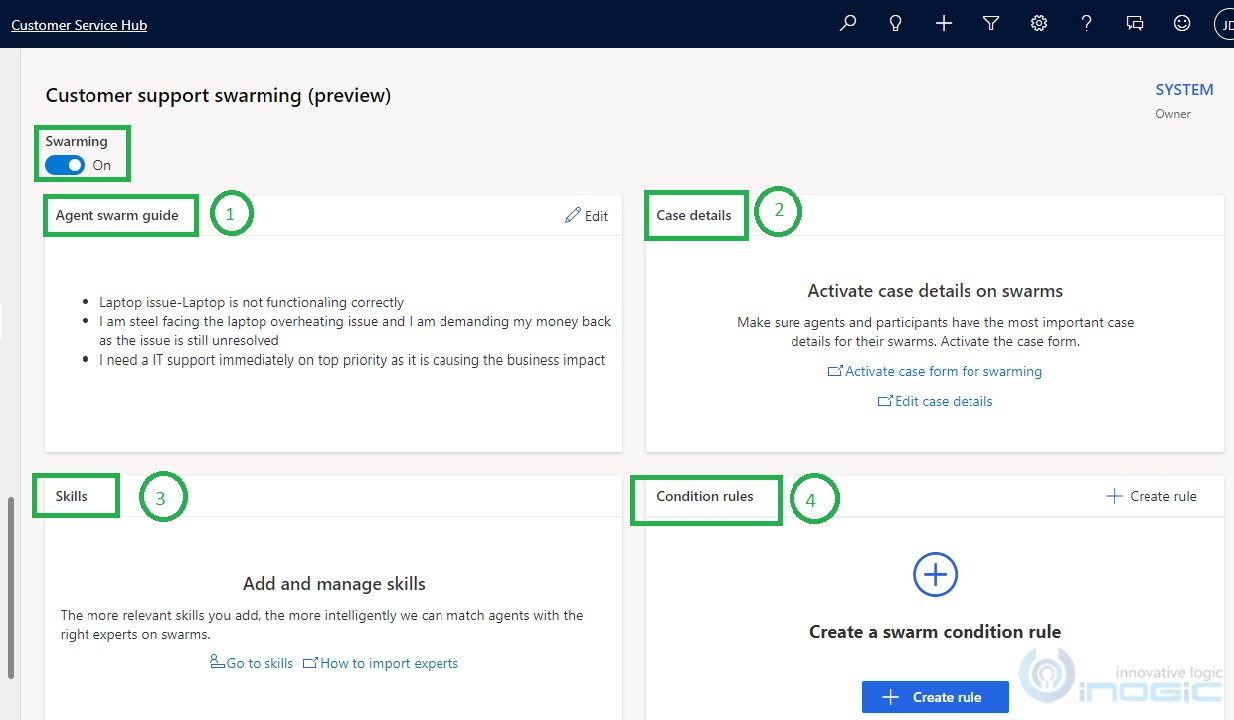Viewport: 1234px width, 720px height.
Task: Open the Edit case details link
Action: (935, 401)
